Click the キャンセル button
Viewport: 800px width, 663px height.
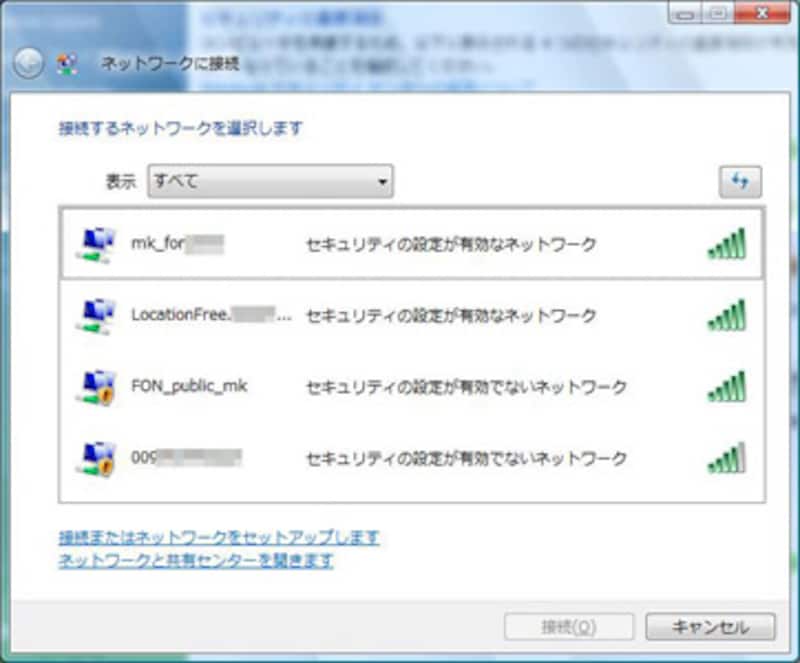710,627
